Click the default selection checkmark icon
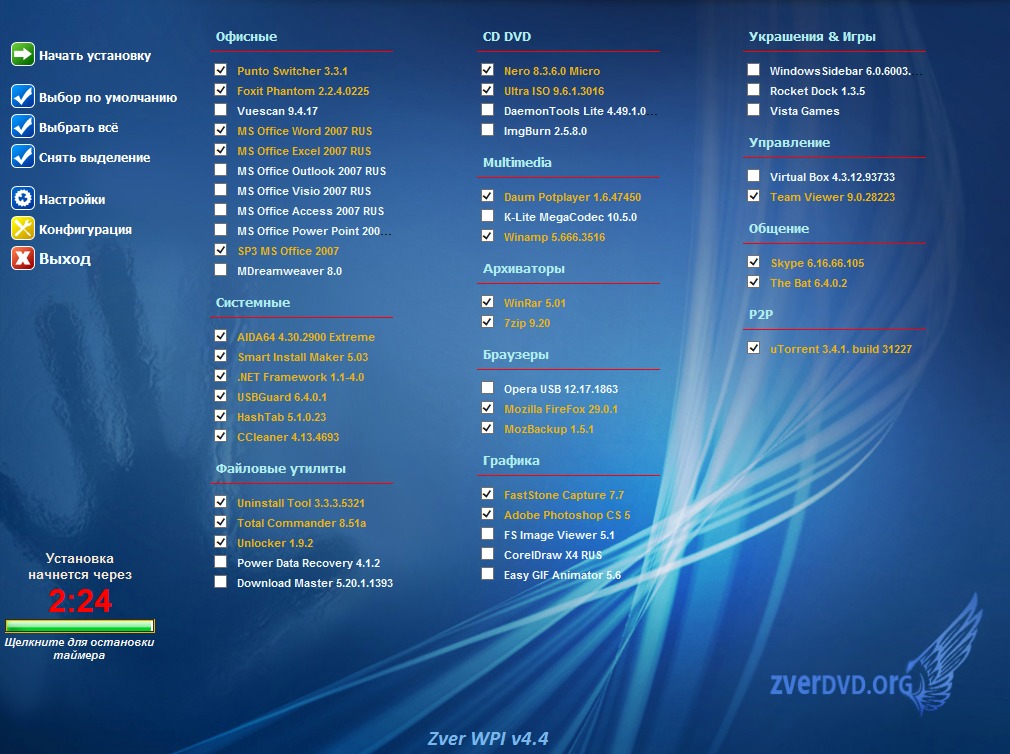 pyautogui.click(x=23, y=96)
